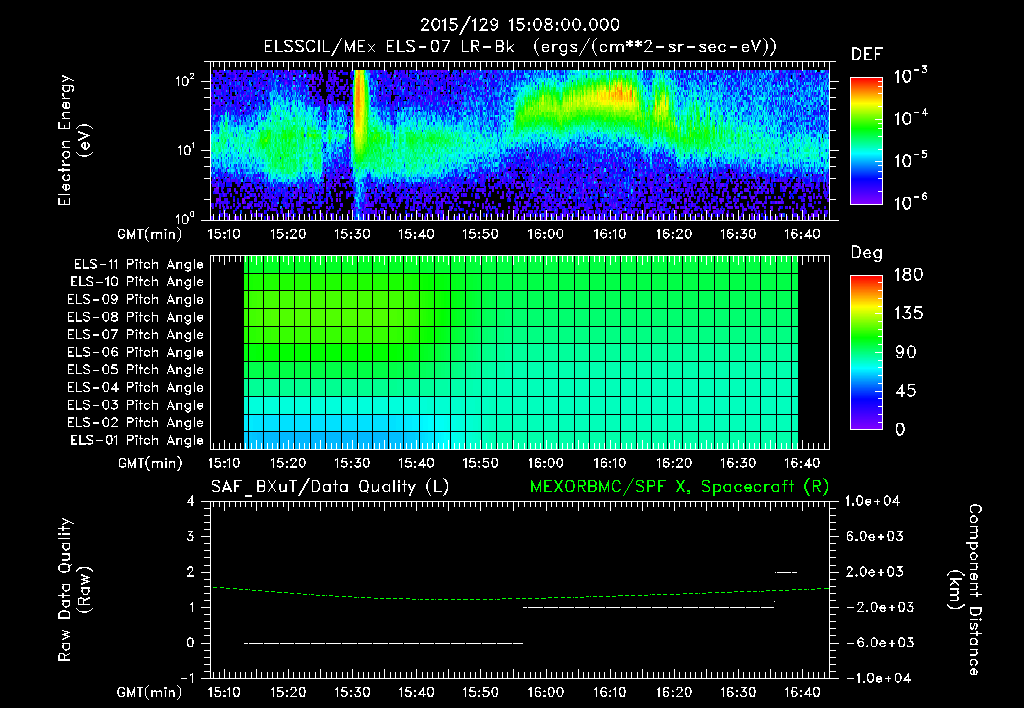Click the 135 value on the Deg scale
This screenshot has height=708, width=1024.
coord(908,314)
